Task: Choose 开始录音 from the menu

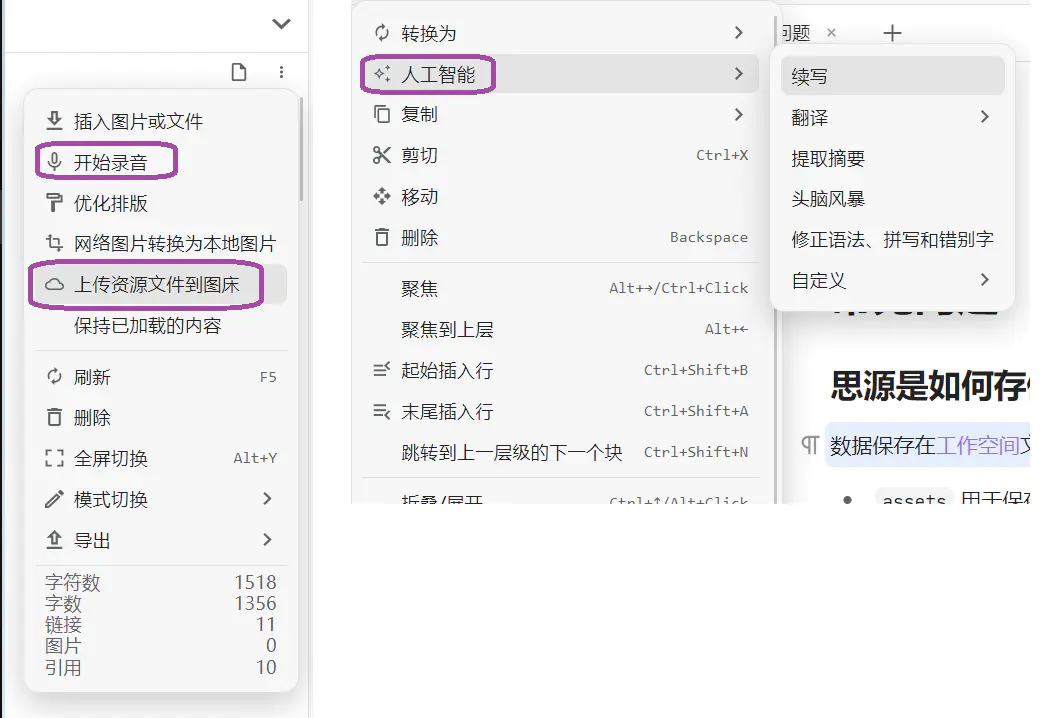Action: tap(161, 162)
